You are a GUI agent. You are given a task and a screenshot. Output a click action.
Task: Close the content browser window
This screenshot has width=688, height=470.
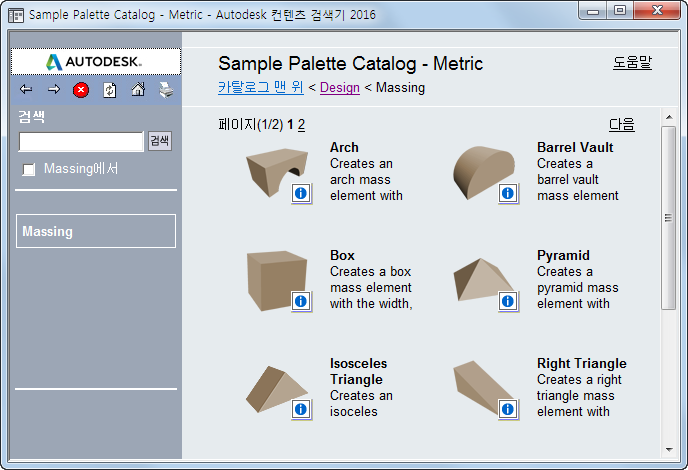657,11
